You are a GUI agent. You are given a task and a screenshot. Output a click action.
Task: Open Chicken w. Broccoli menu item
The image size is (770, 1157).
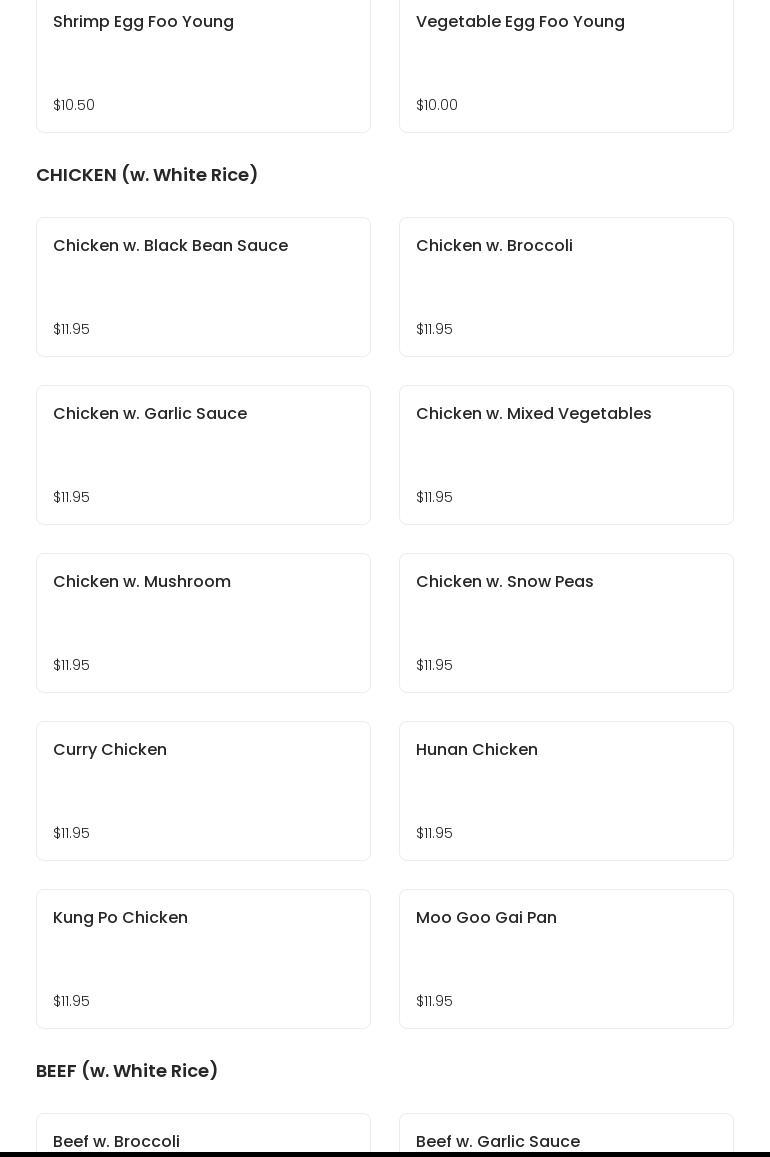(566, 287)
